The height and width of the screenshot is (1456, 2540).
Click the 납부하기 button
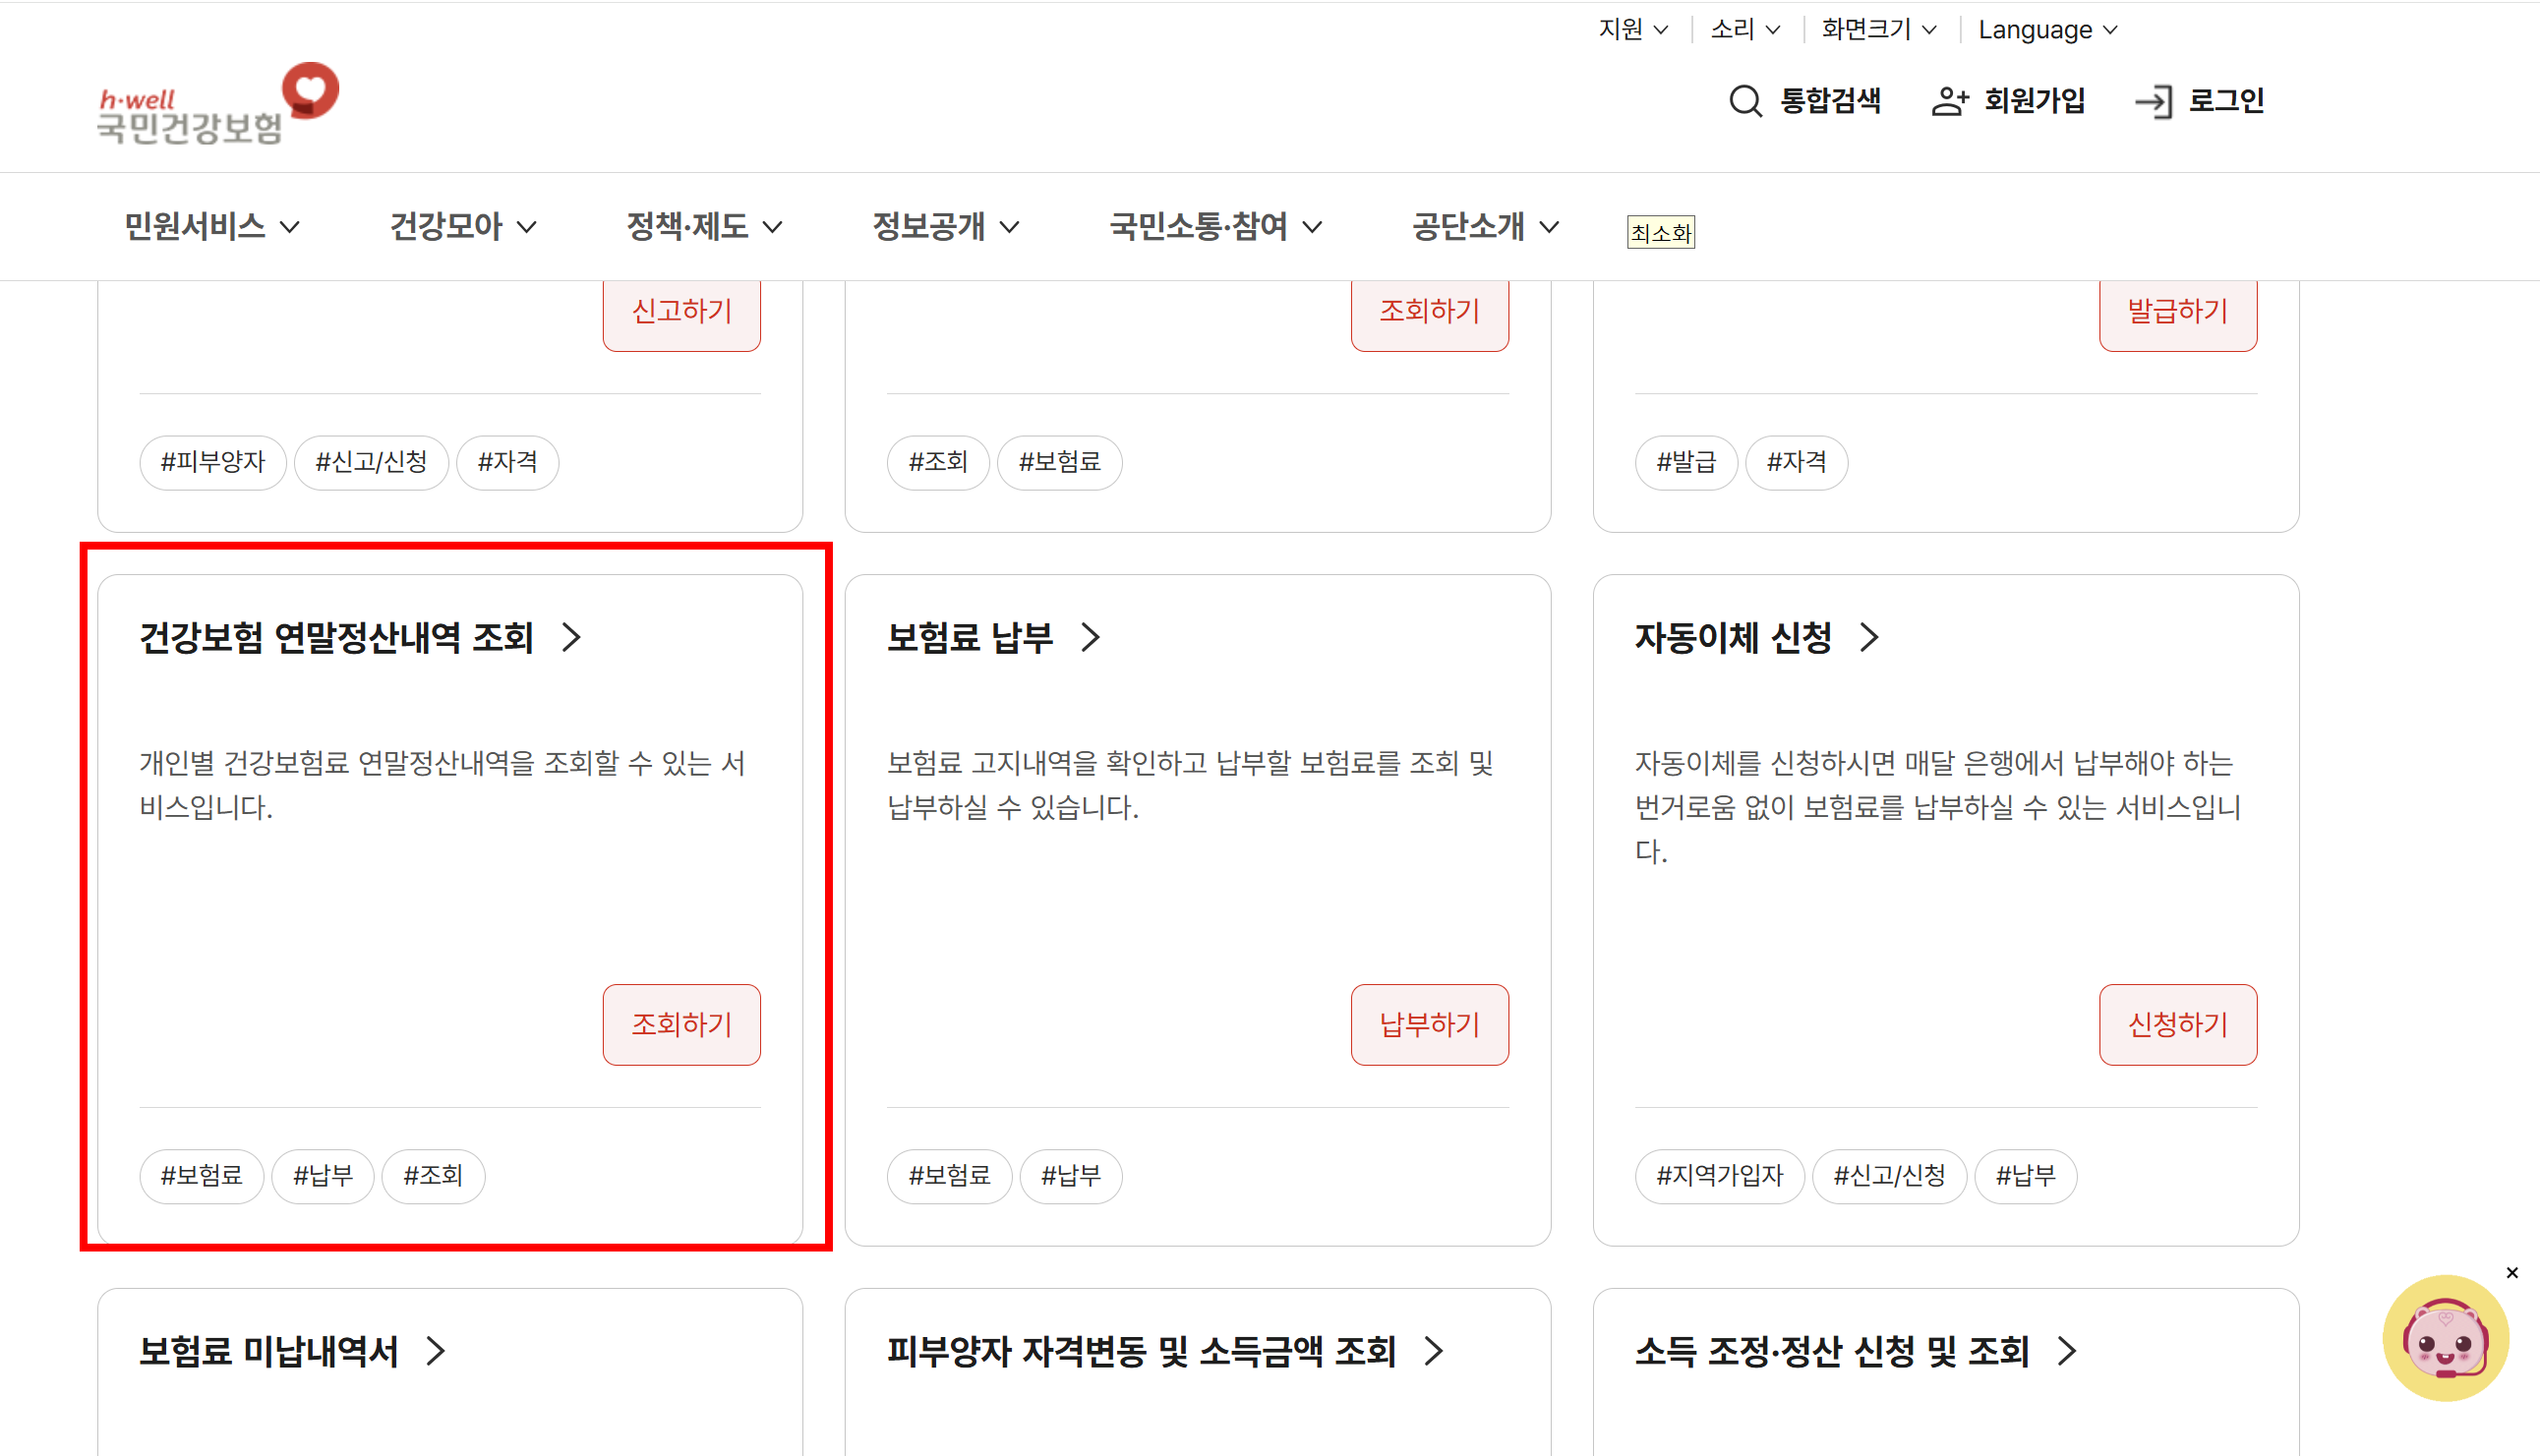1429,1025
